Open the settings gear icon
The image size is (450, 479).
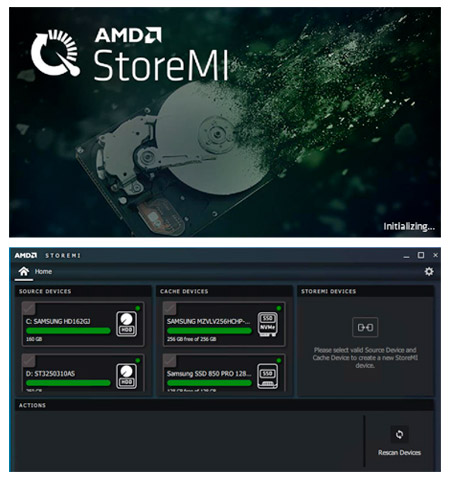pyautogui.click(x=429, y=271)
